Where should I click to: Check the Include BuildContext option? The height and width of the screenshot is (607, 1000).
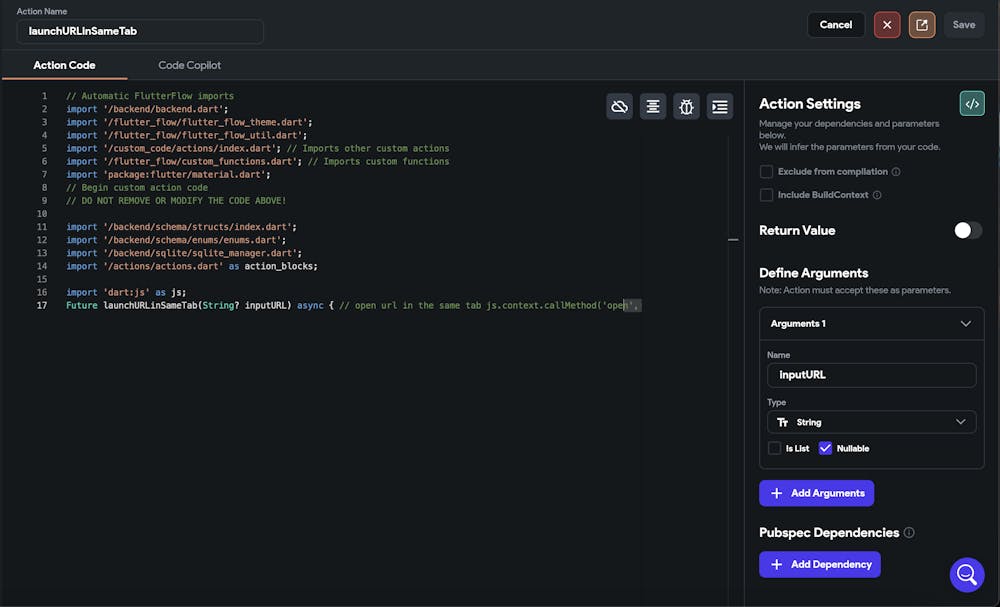(767, 195)
